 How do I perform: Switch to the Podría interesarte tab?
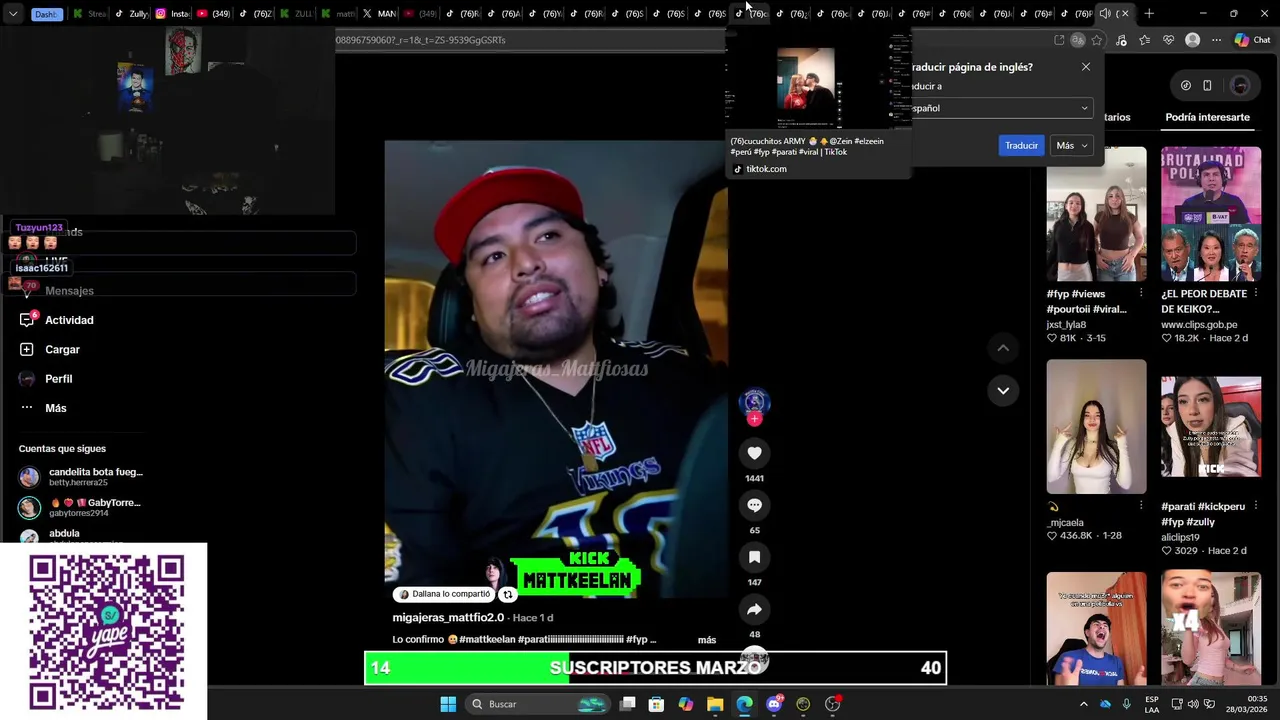click(1207, 117)
